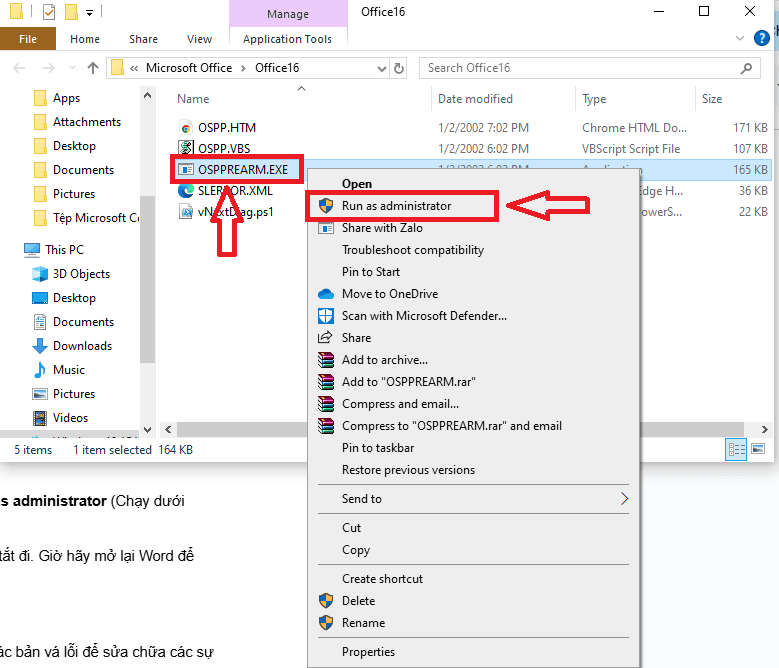
Task: Click the OSPP.HTM Chrome file icon
Action: point(186,128)
